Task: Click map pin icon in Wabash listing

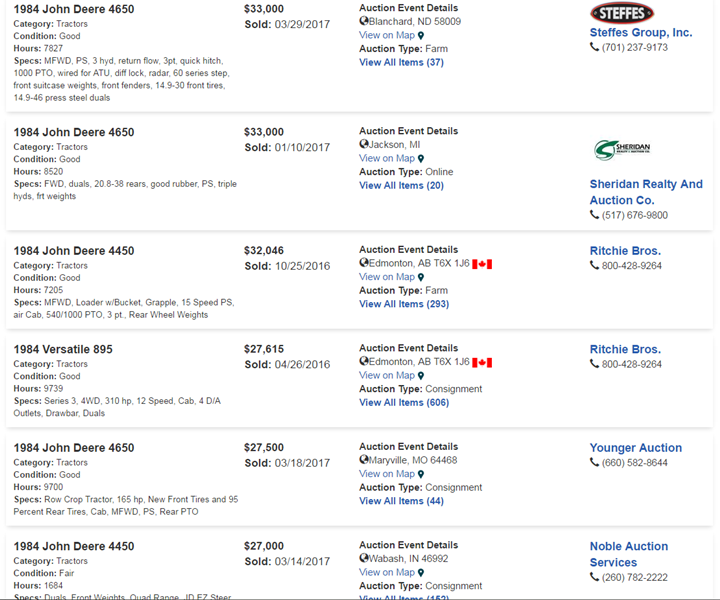Action: click(421, 573)
